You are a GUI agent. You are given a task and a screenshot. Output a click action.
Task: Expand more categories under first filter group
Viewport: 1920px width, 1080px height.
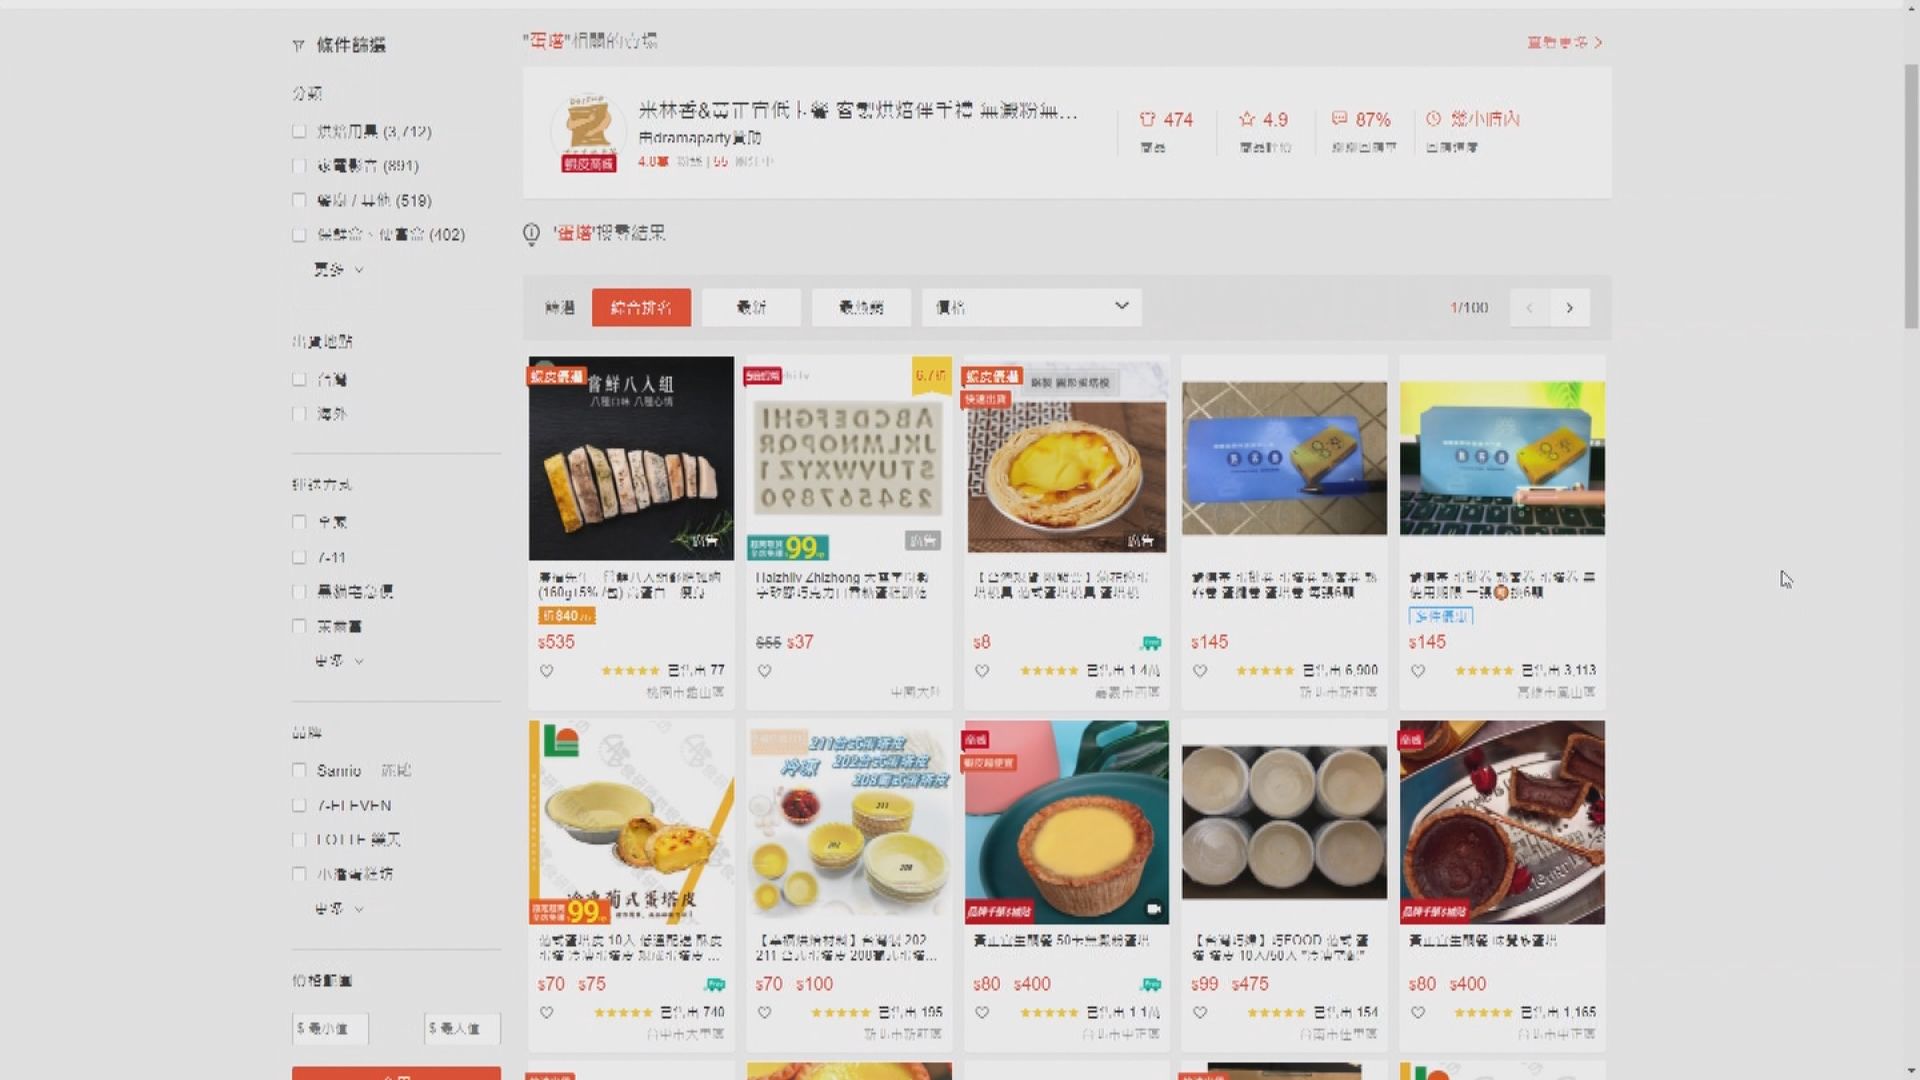click(337, 269)
